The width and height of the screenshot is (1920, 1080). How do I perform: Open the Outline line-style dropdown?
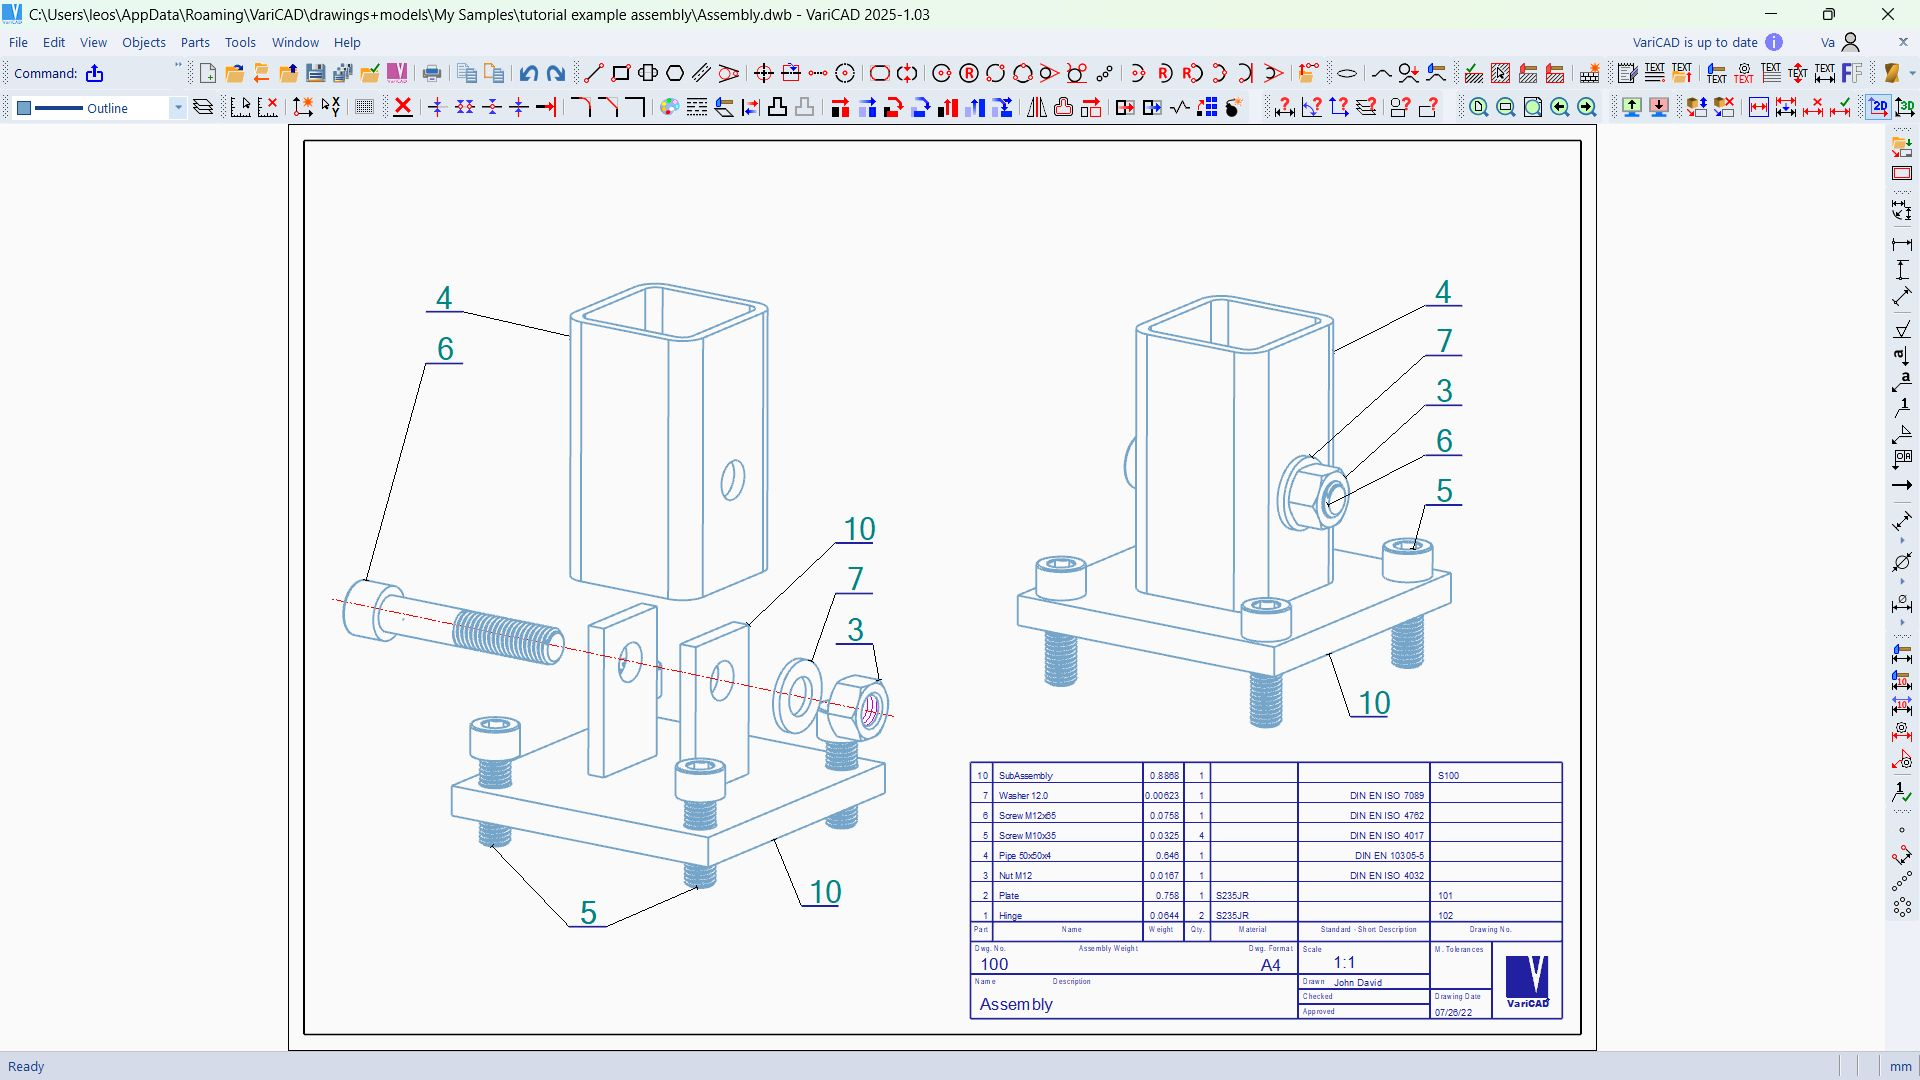click(178, 108)
